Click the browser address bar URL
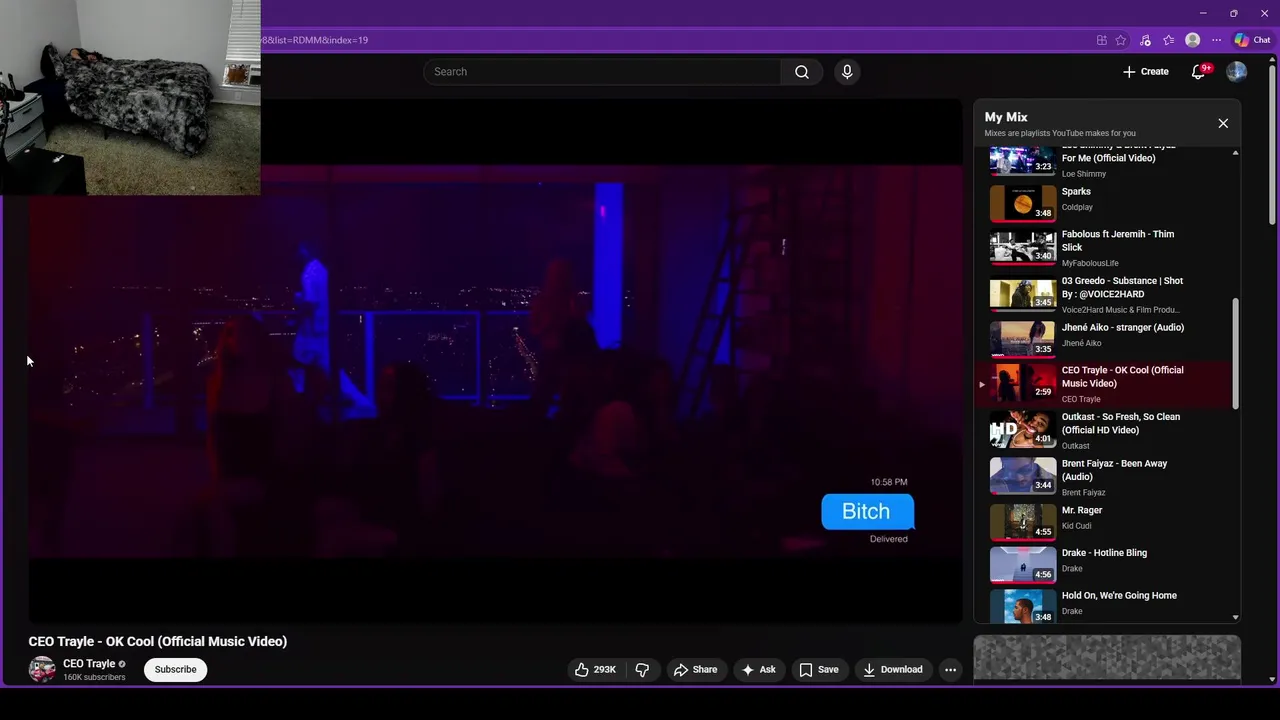1280x720 pixels. (315, 40)
